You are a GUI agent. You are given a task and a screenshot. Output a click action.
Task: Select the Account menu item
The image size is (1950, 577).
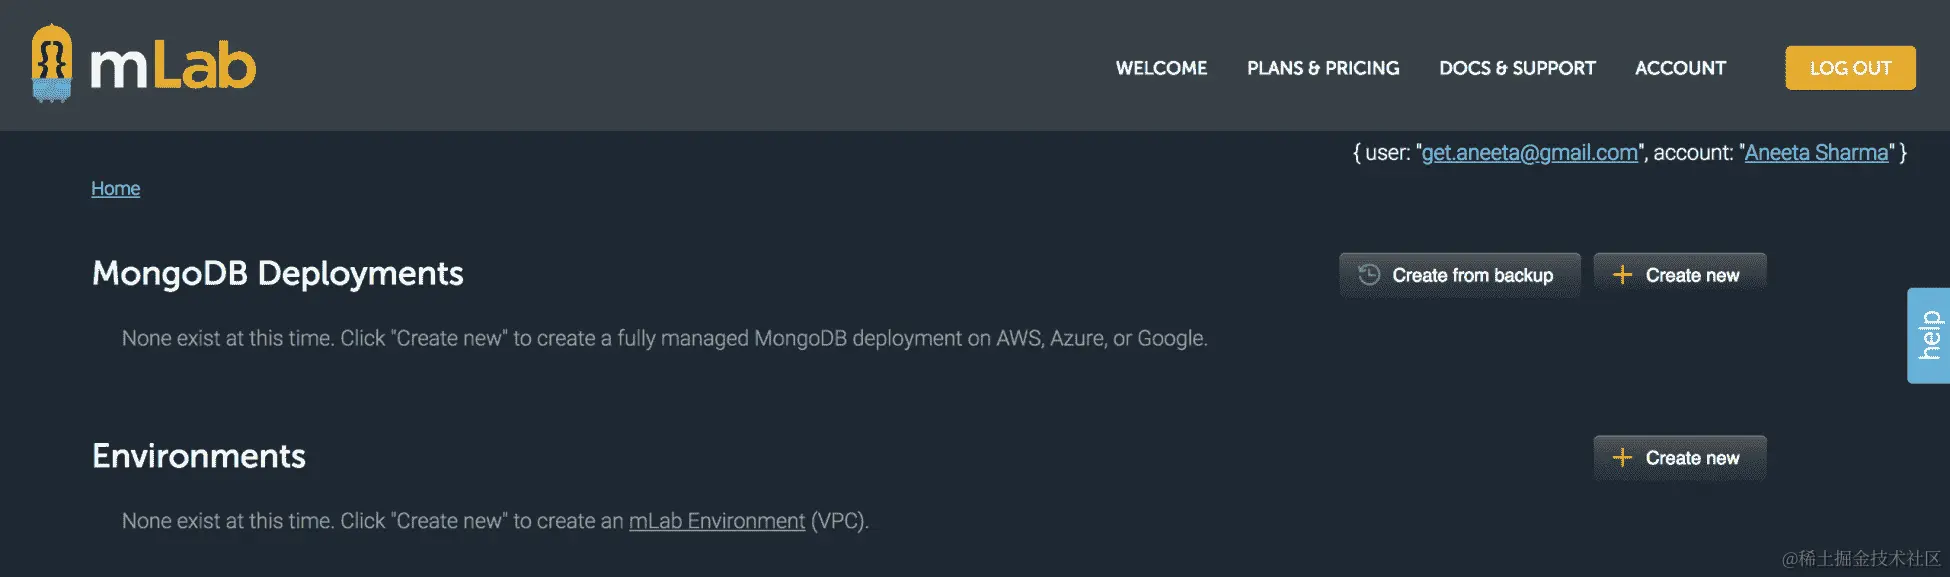coord(1680,68)
